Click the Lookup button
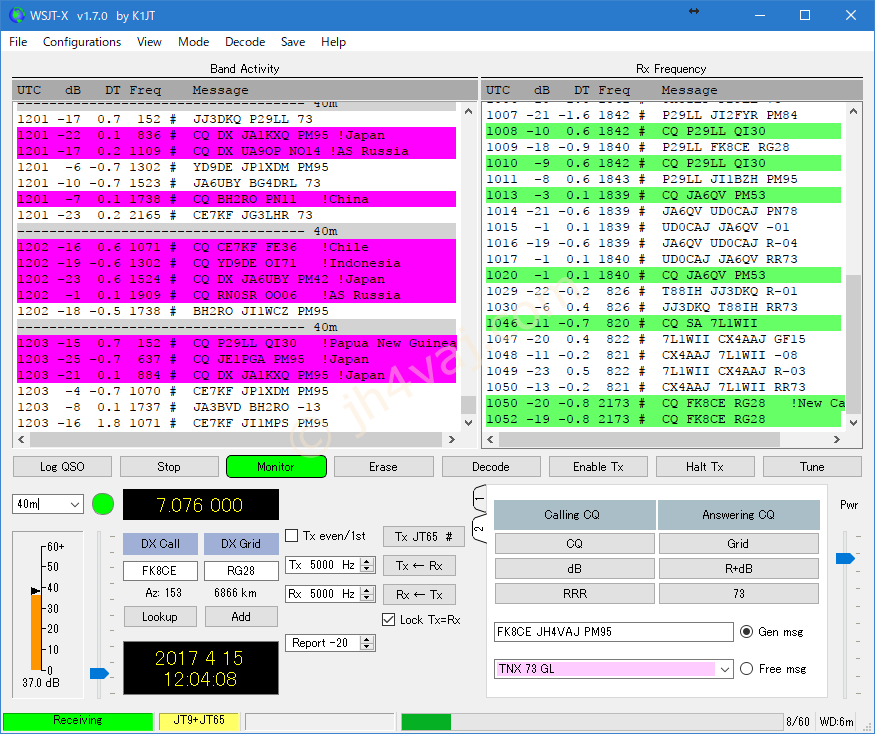The image size is (875, 734). [x=160, y=617]
